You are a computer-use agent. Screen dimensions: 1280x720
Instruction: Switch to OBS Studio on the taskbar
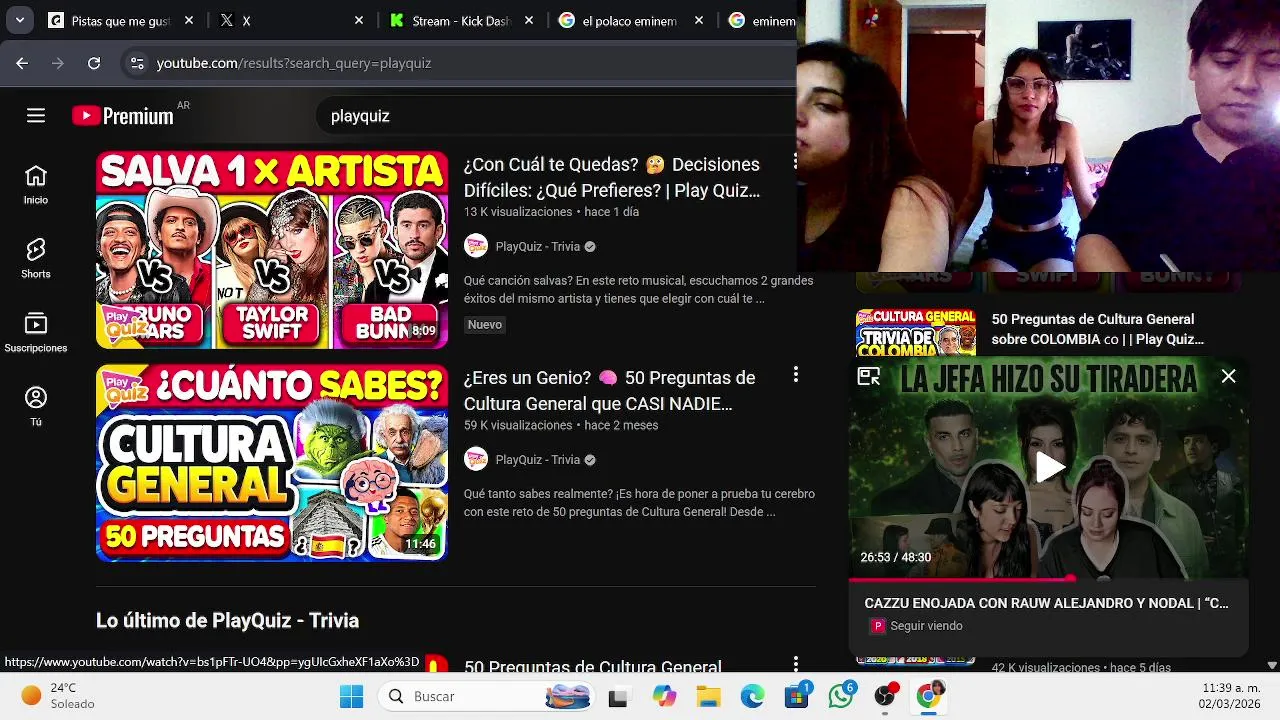pyautogui.click(x=885, y=696)
